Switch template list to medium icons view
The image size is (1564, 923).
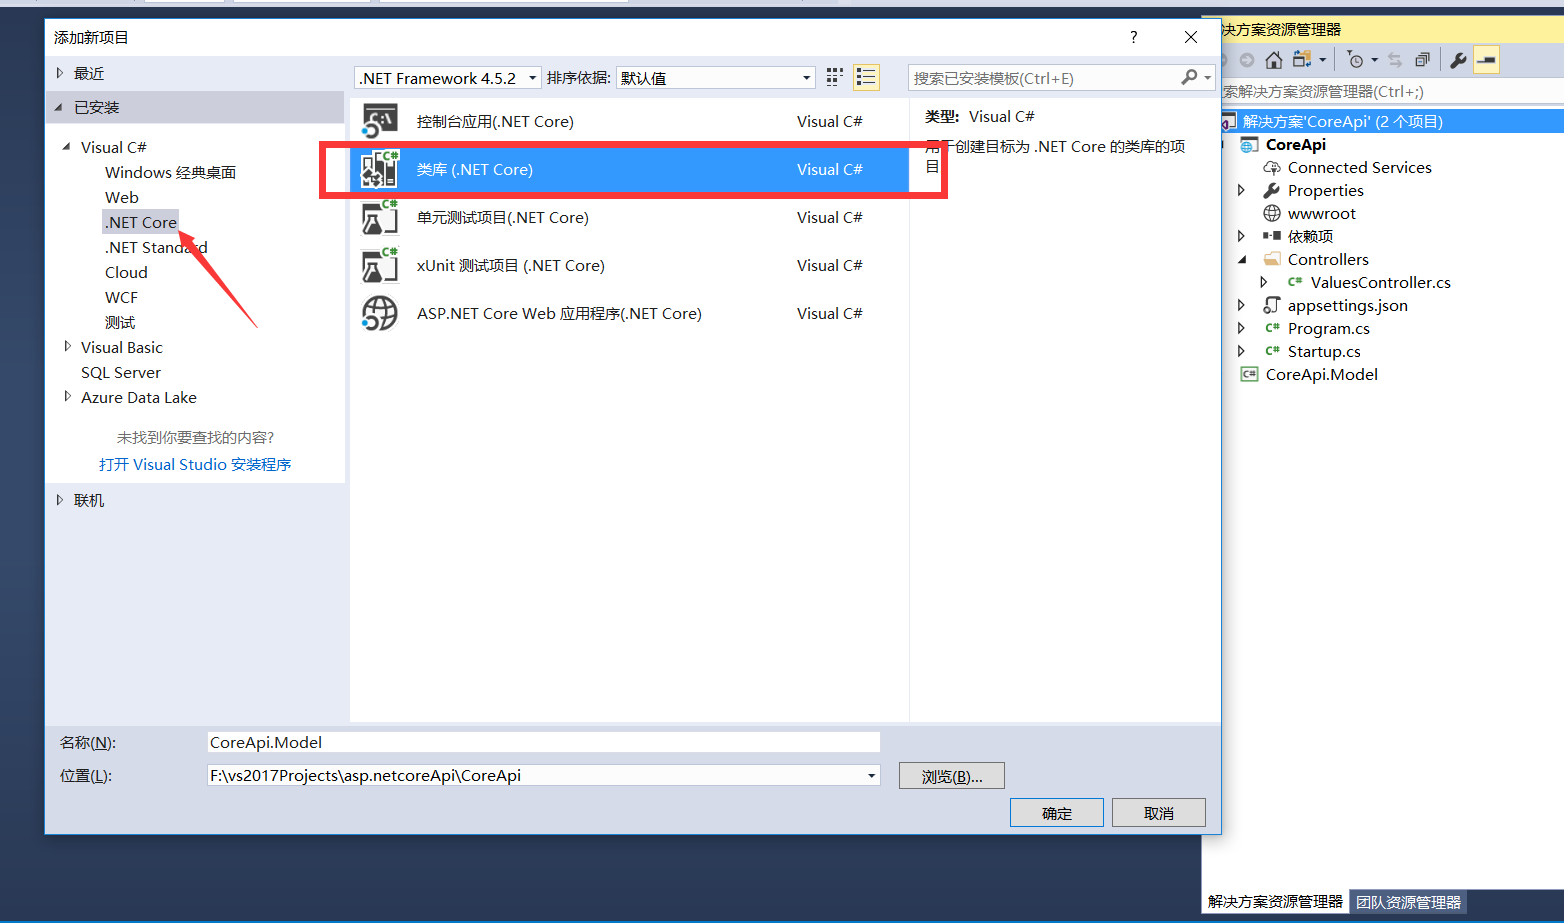[x=835, y=78]
